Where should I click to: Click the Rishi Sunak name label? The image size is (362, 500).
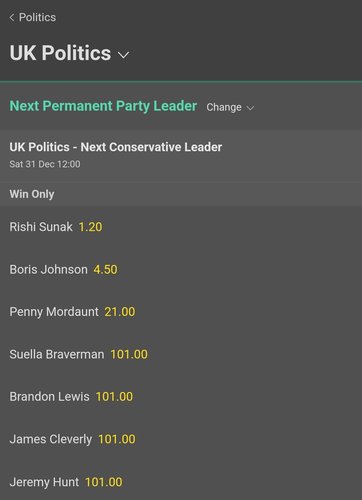pos(41,227)
